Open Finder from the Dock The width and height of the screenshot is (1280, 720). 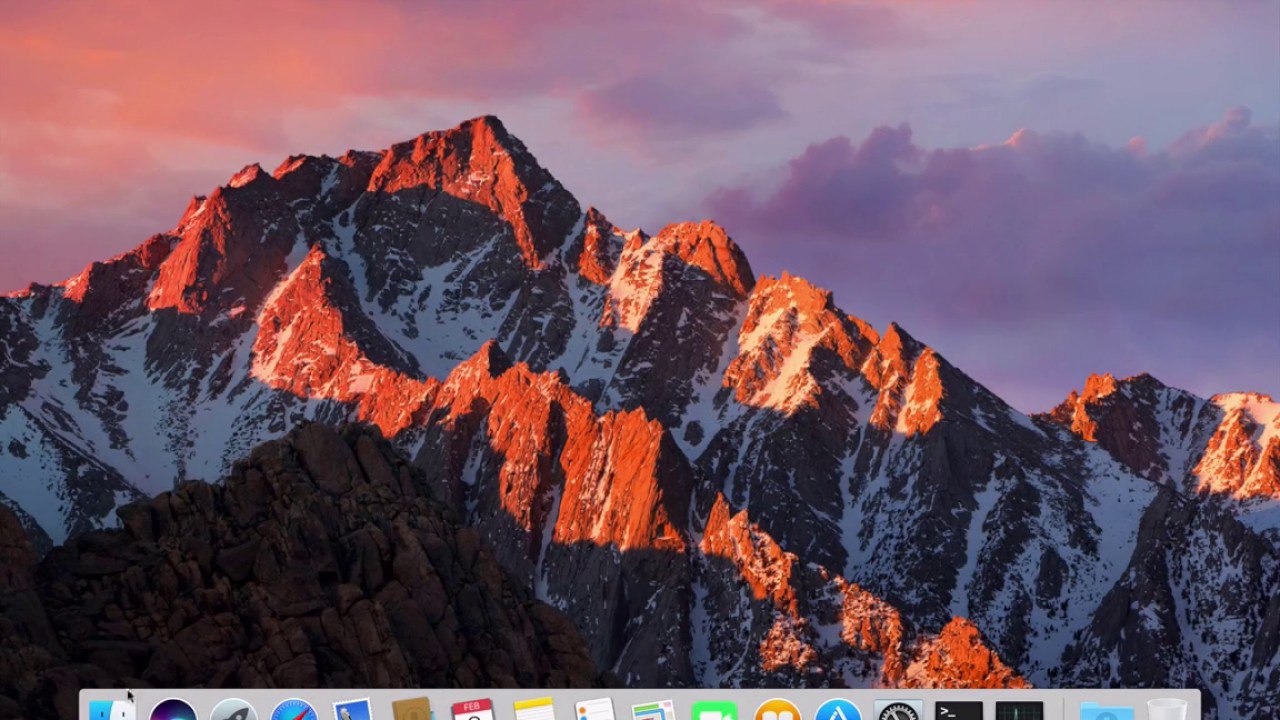click(112, 709)
